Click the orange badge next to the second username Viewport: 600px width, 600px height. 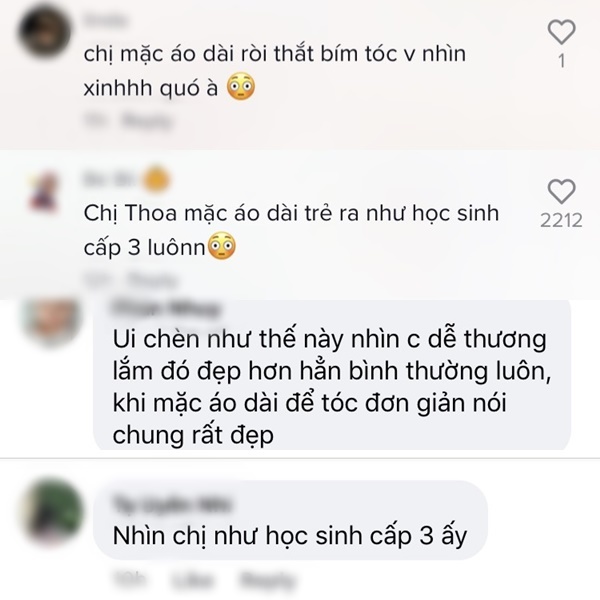[156, 179]
